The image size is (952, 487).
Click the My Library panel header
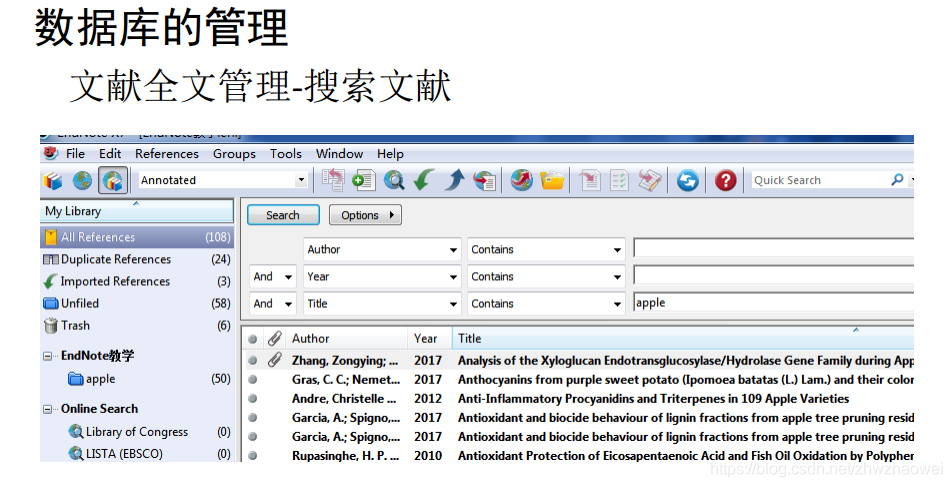click(x=137, y=211)
